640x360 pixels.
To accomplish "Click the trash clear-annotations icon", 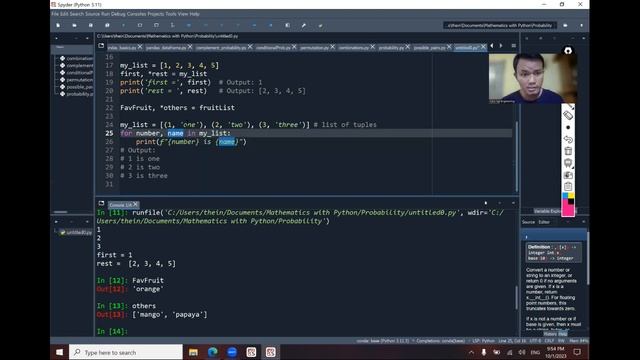I will (568, 151).
